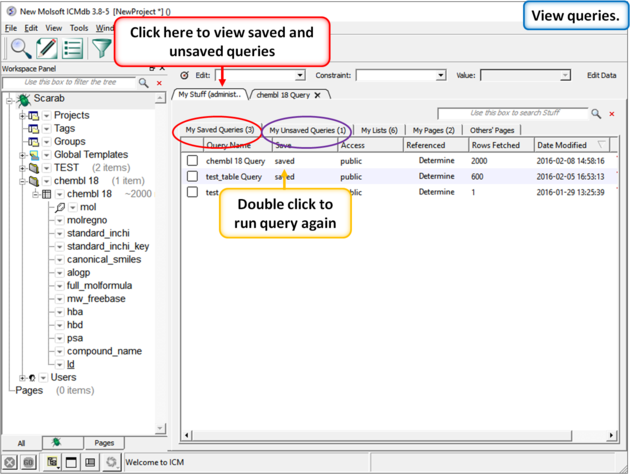Image resolution: width=630 pixels, height=474 pixels.
Task: Click the Edit Data button
Action: click(601, 75)
